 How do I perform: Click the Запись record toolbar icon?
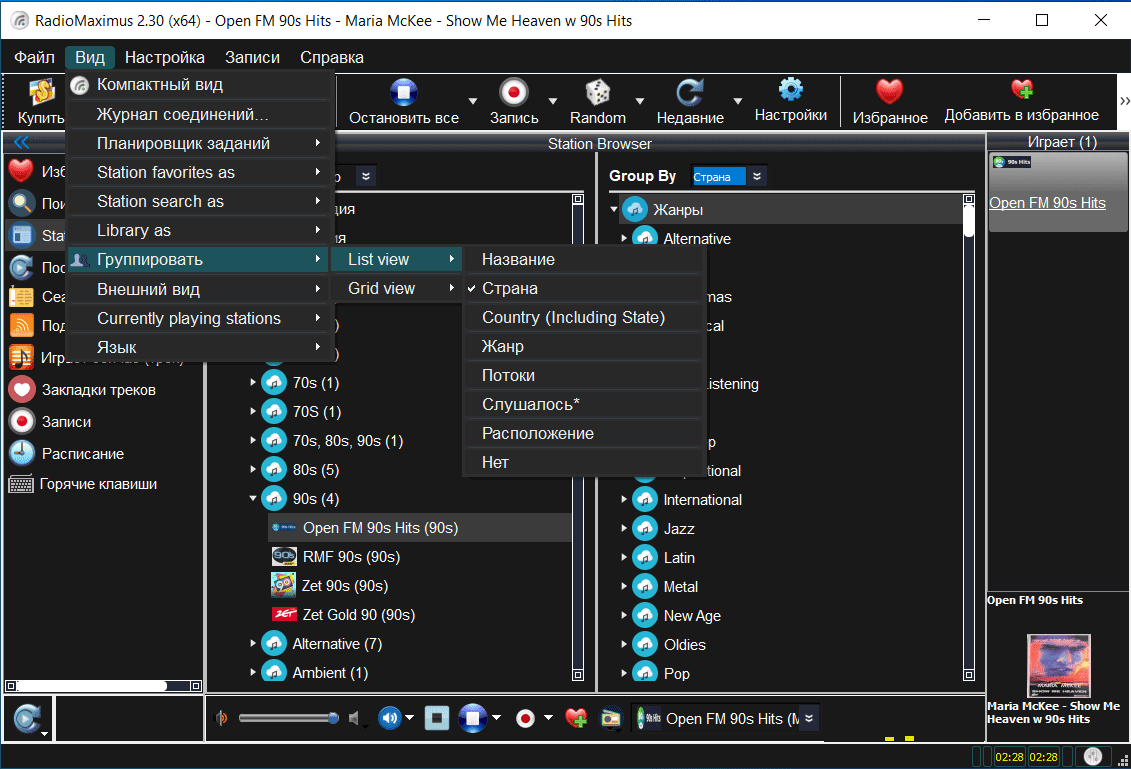click(x=514, y=92)
